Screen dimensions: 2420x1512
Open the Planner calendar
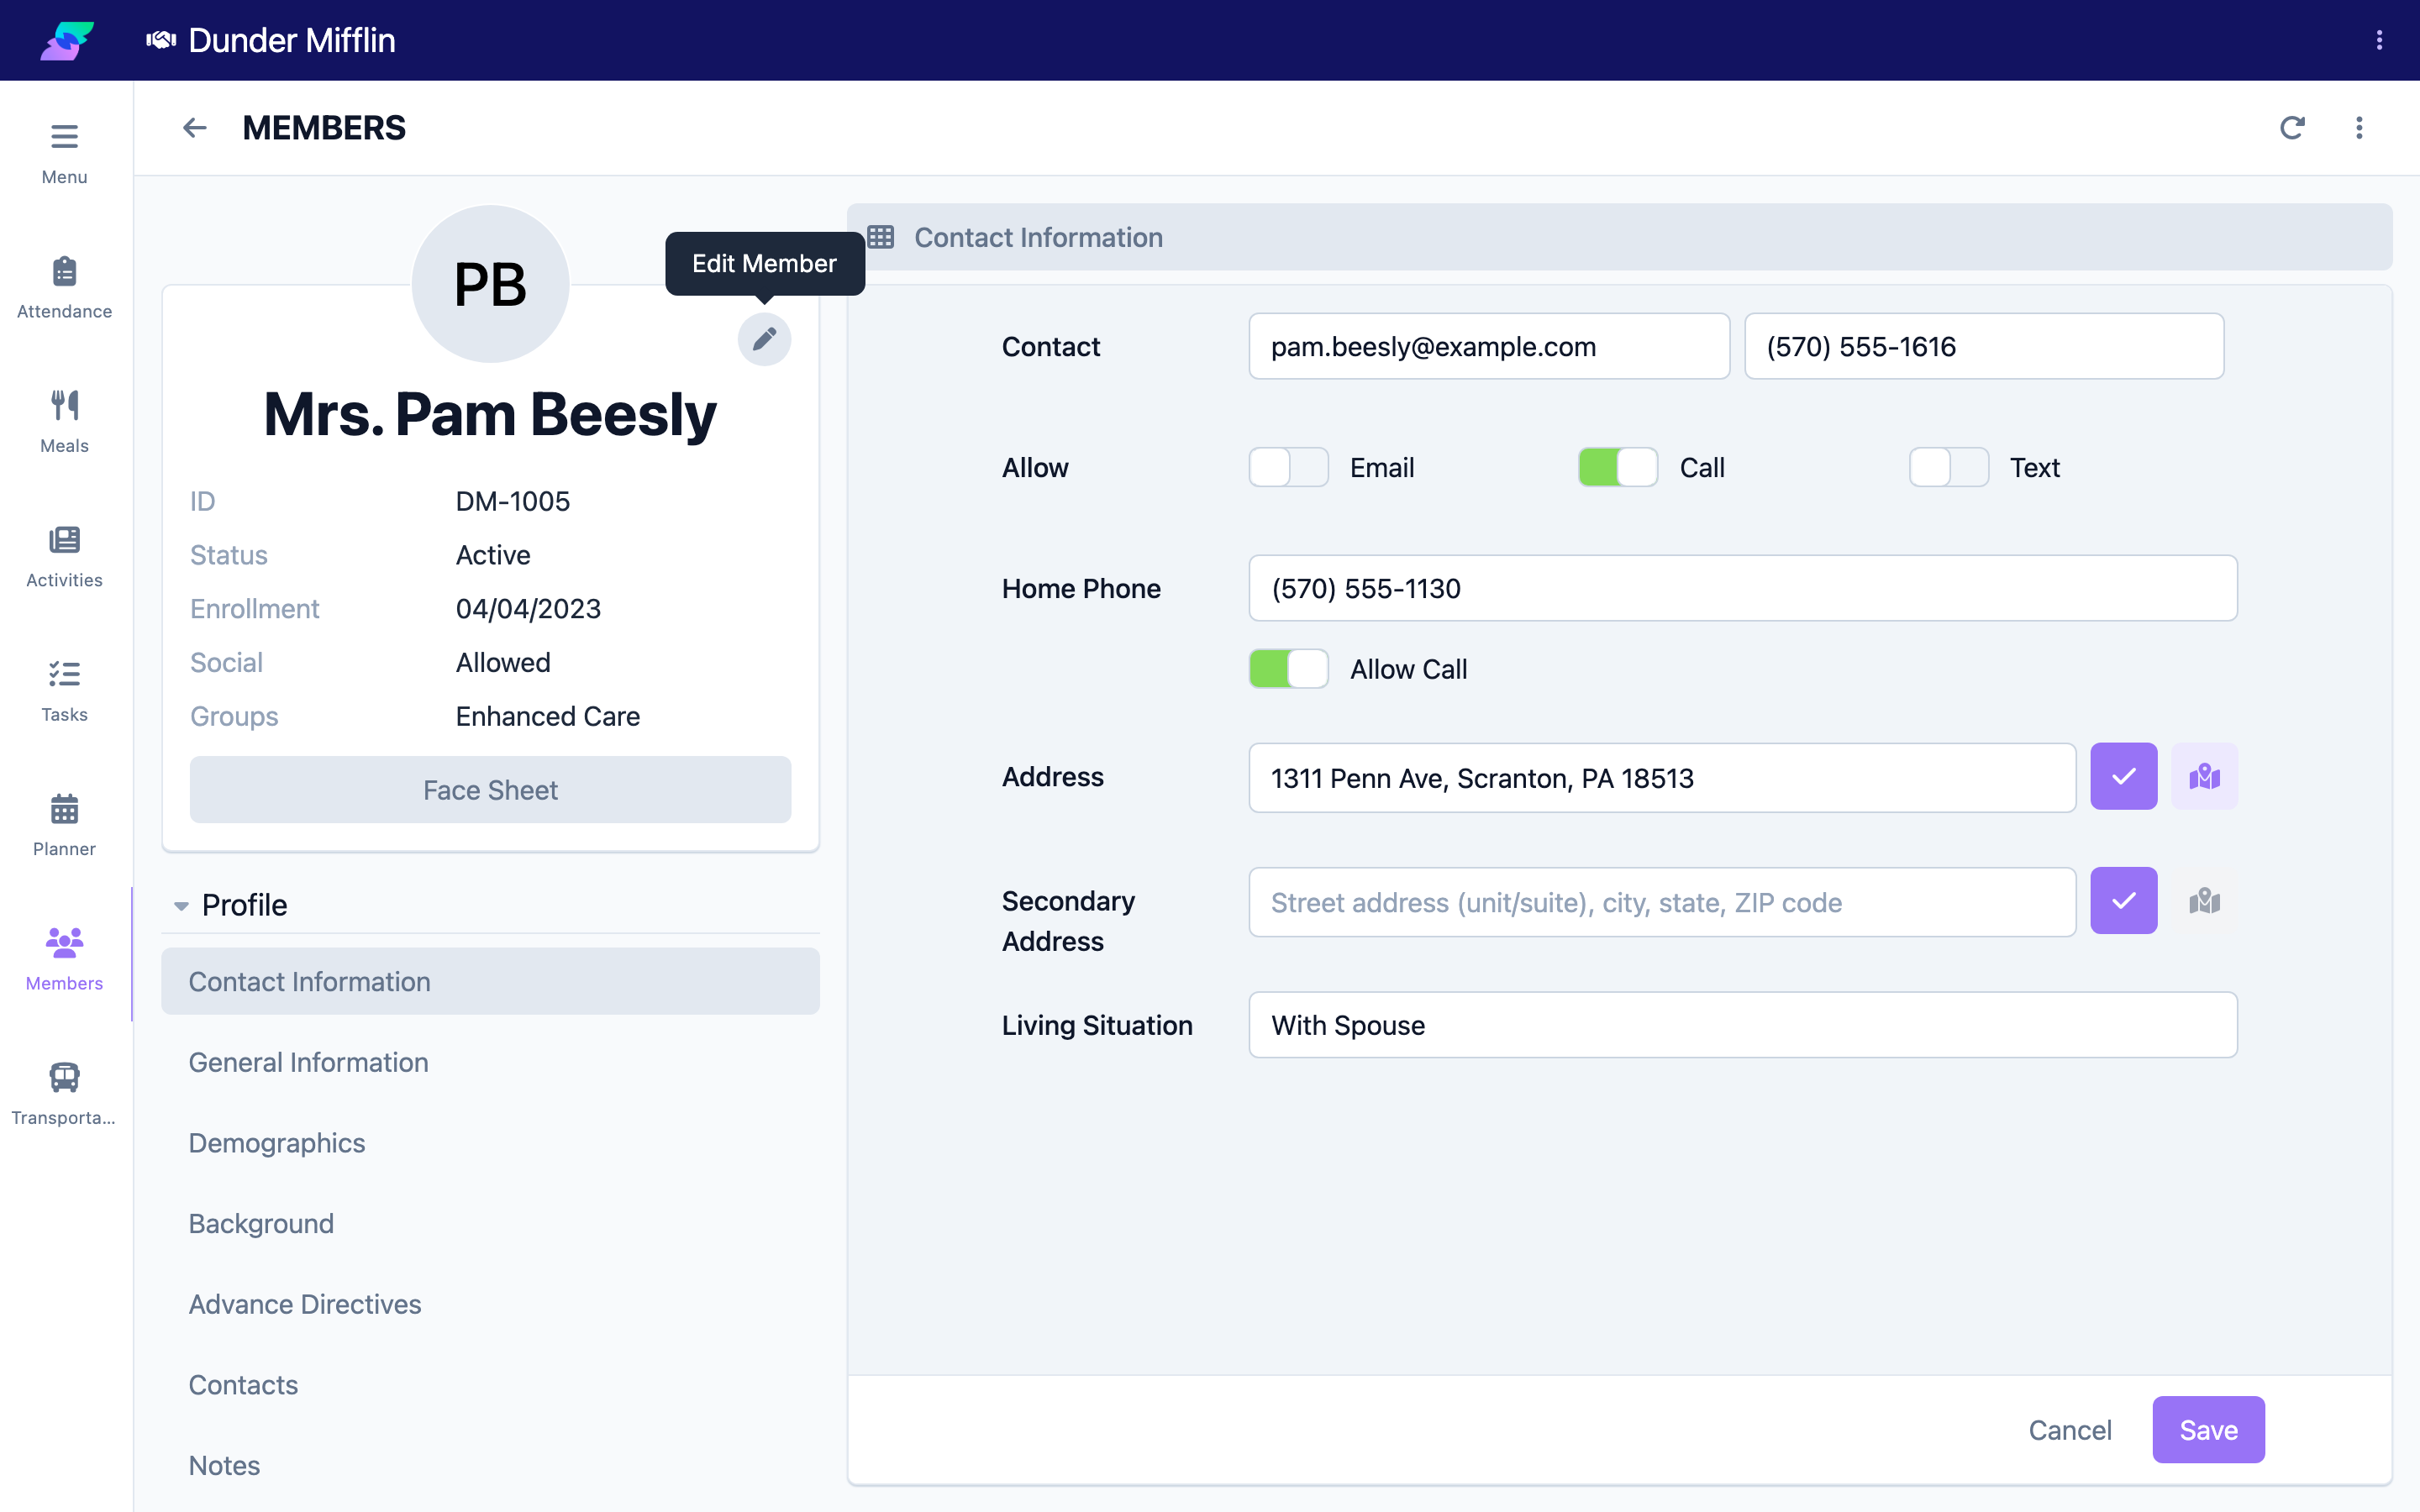64,826
